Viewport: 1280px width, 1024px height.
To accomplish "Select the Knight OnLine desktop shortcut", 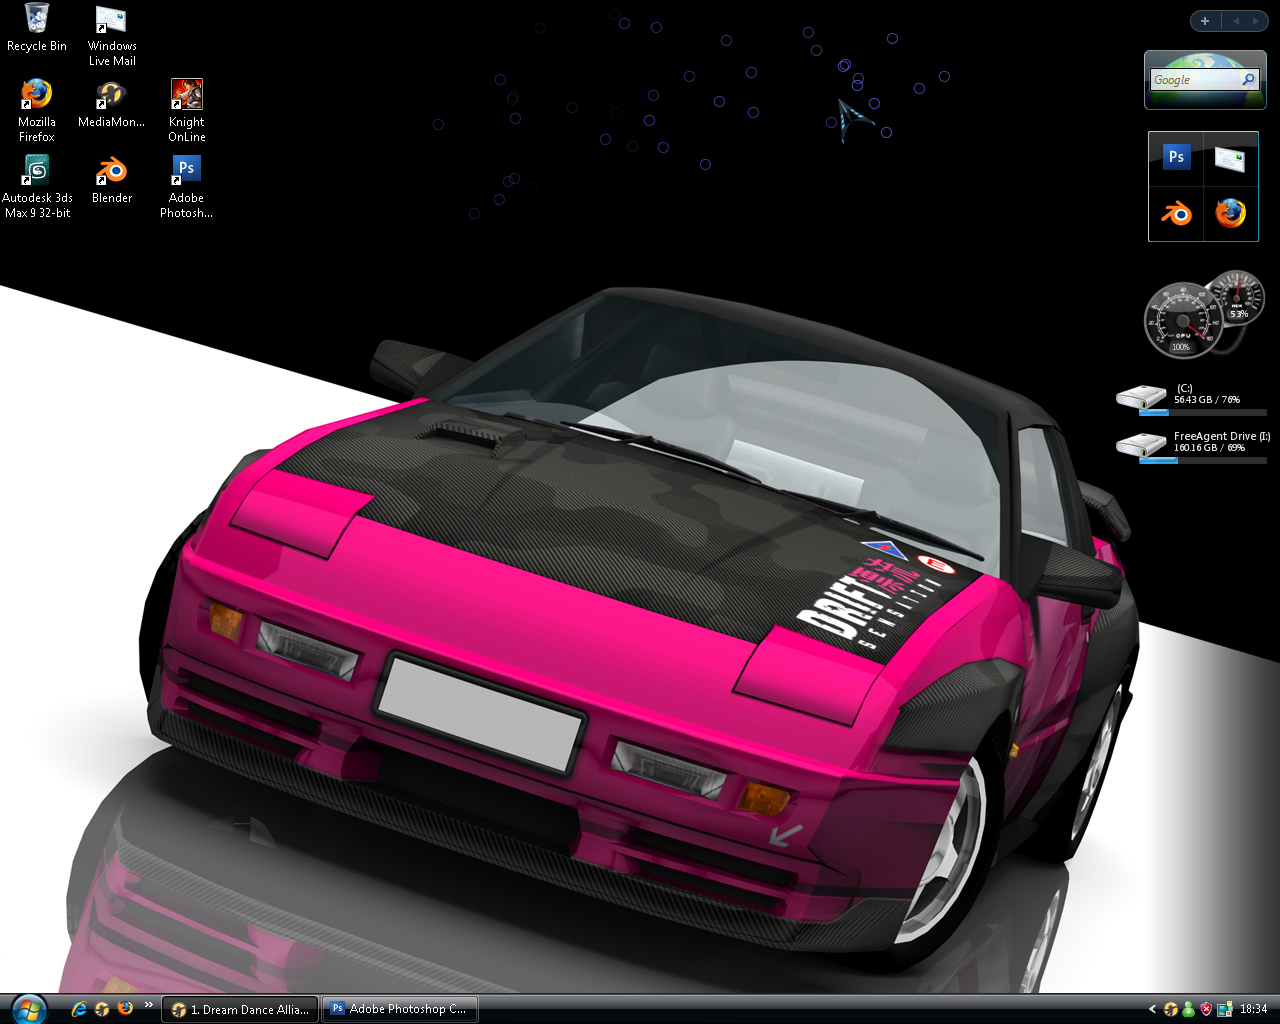I will point(187,110).
